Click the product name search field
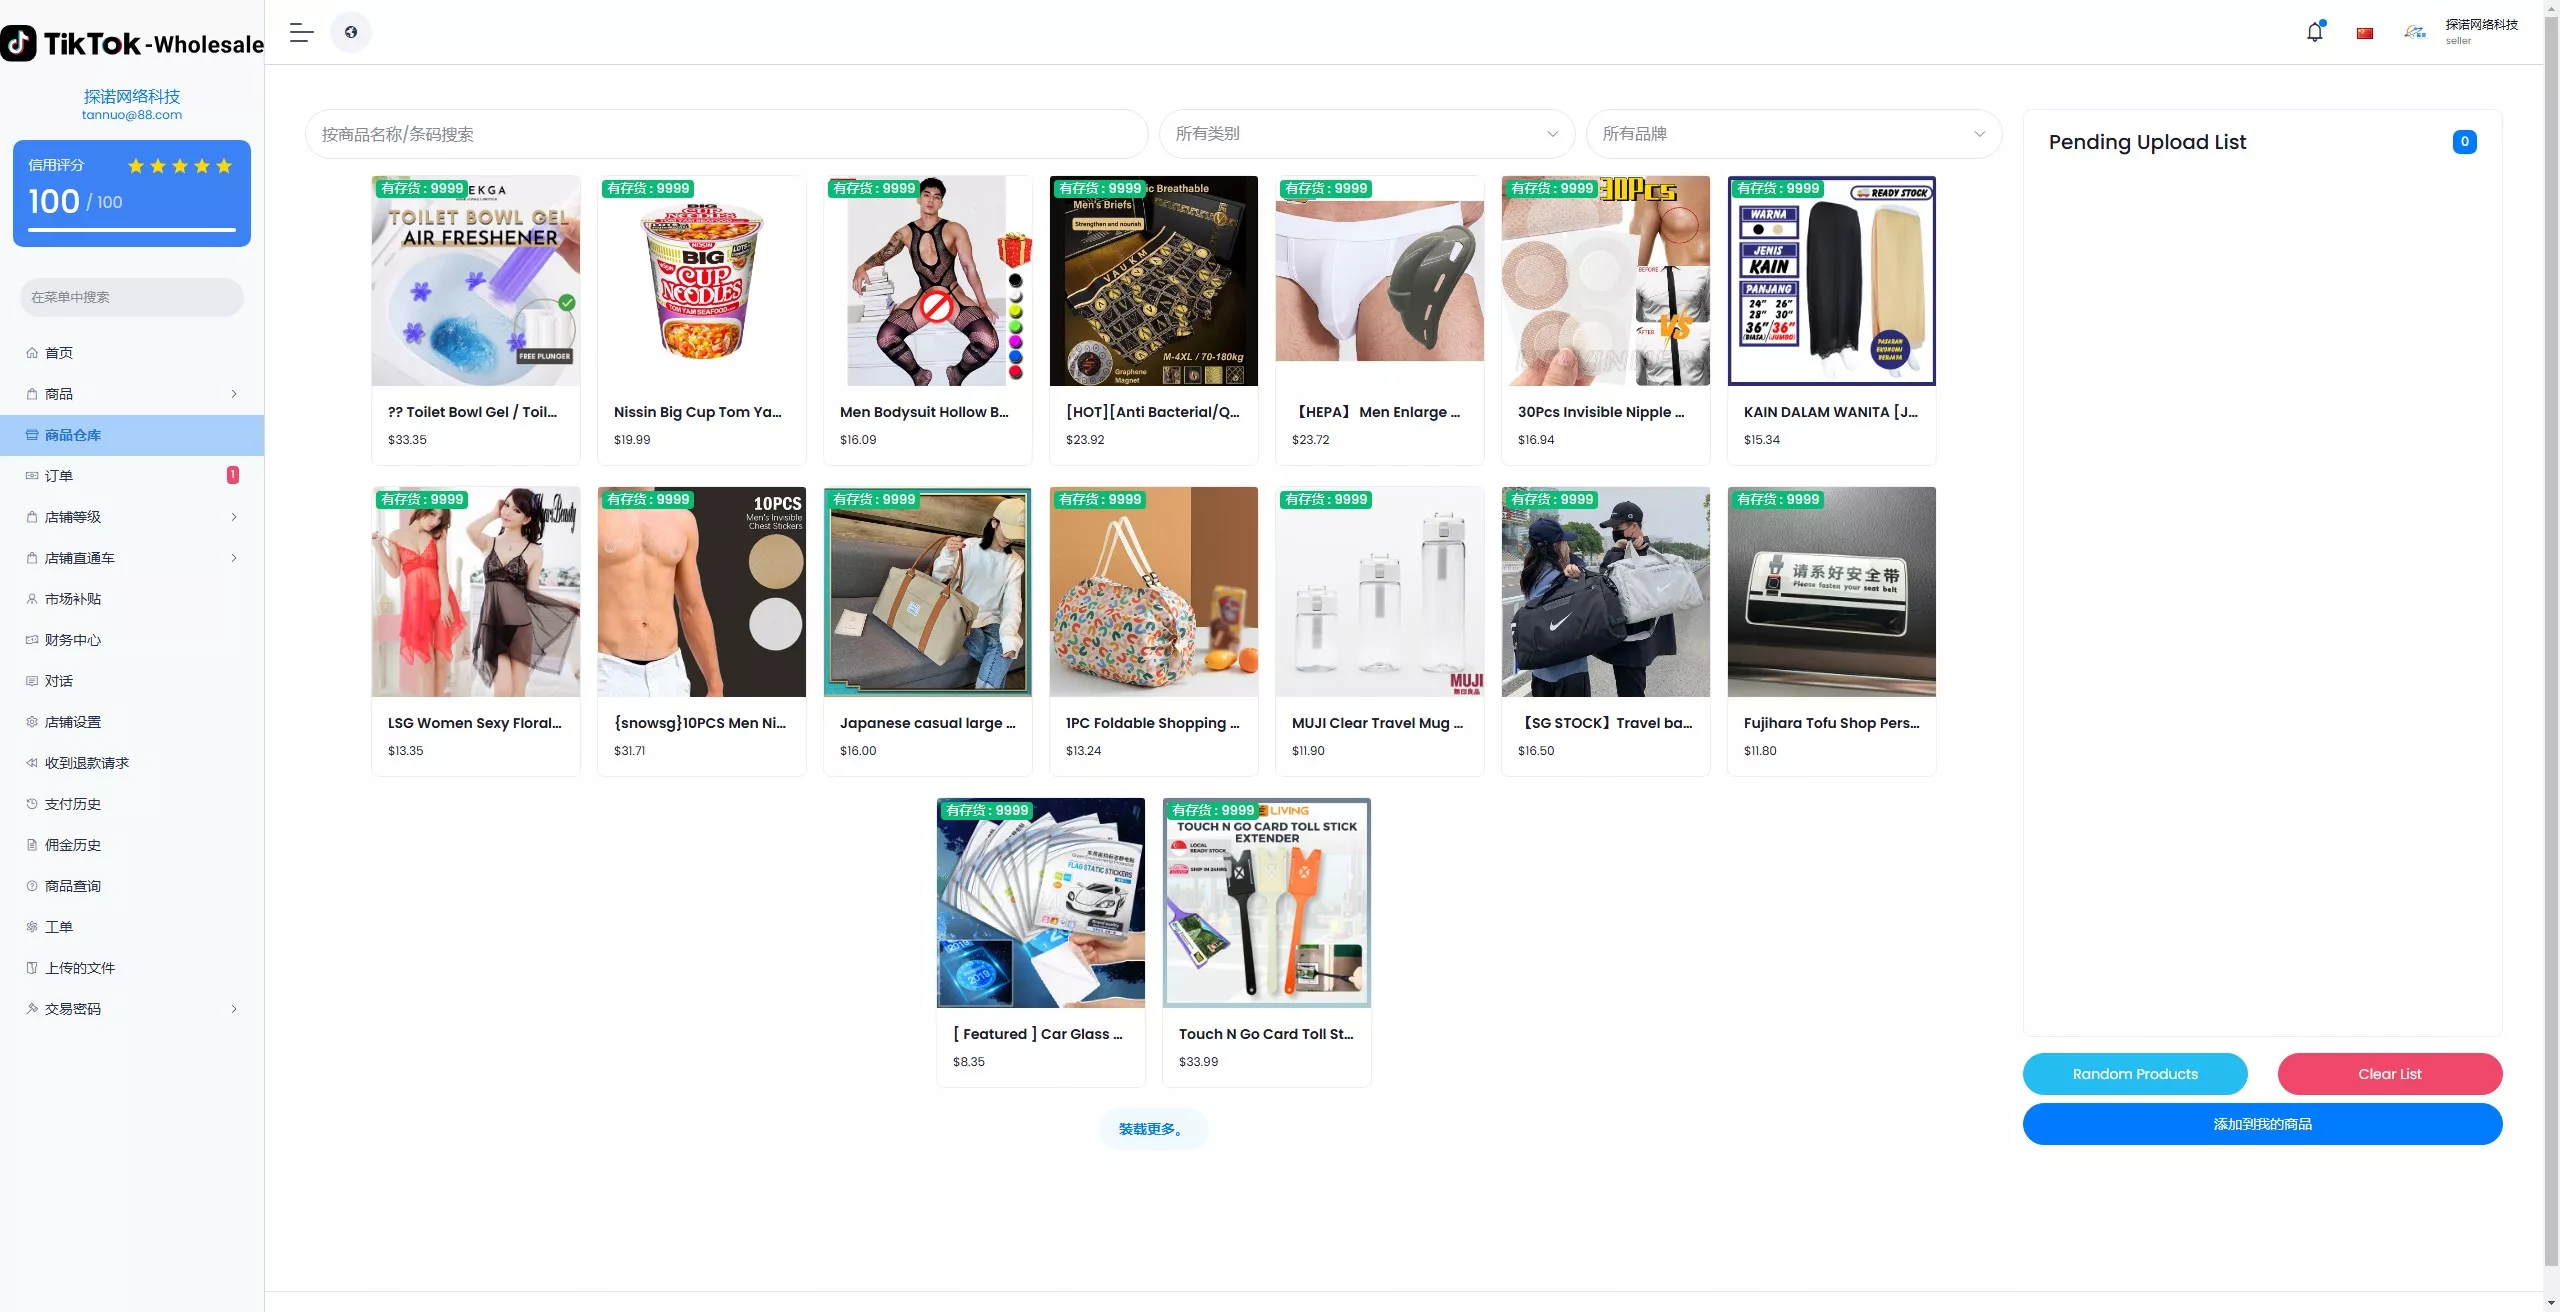This screenshot has height=1312, width=2560. (x=727, y=134)
